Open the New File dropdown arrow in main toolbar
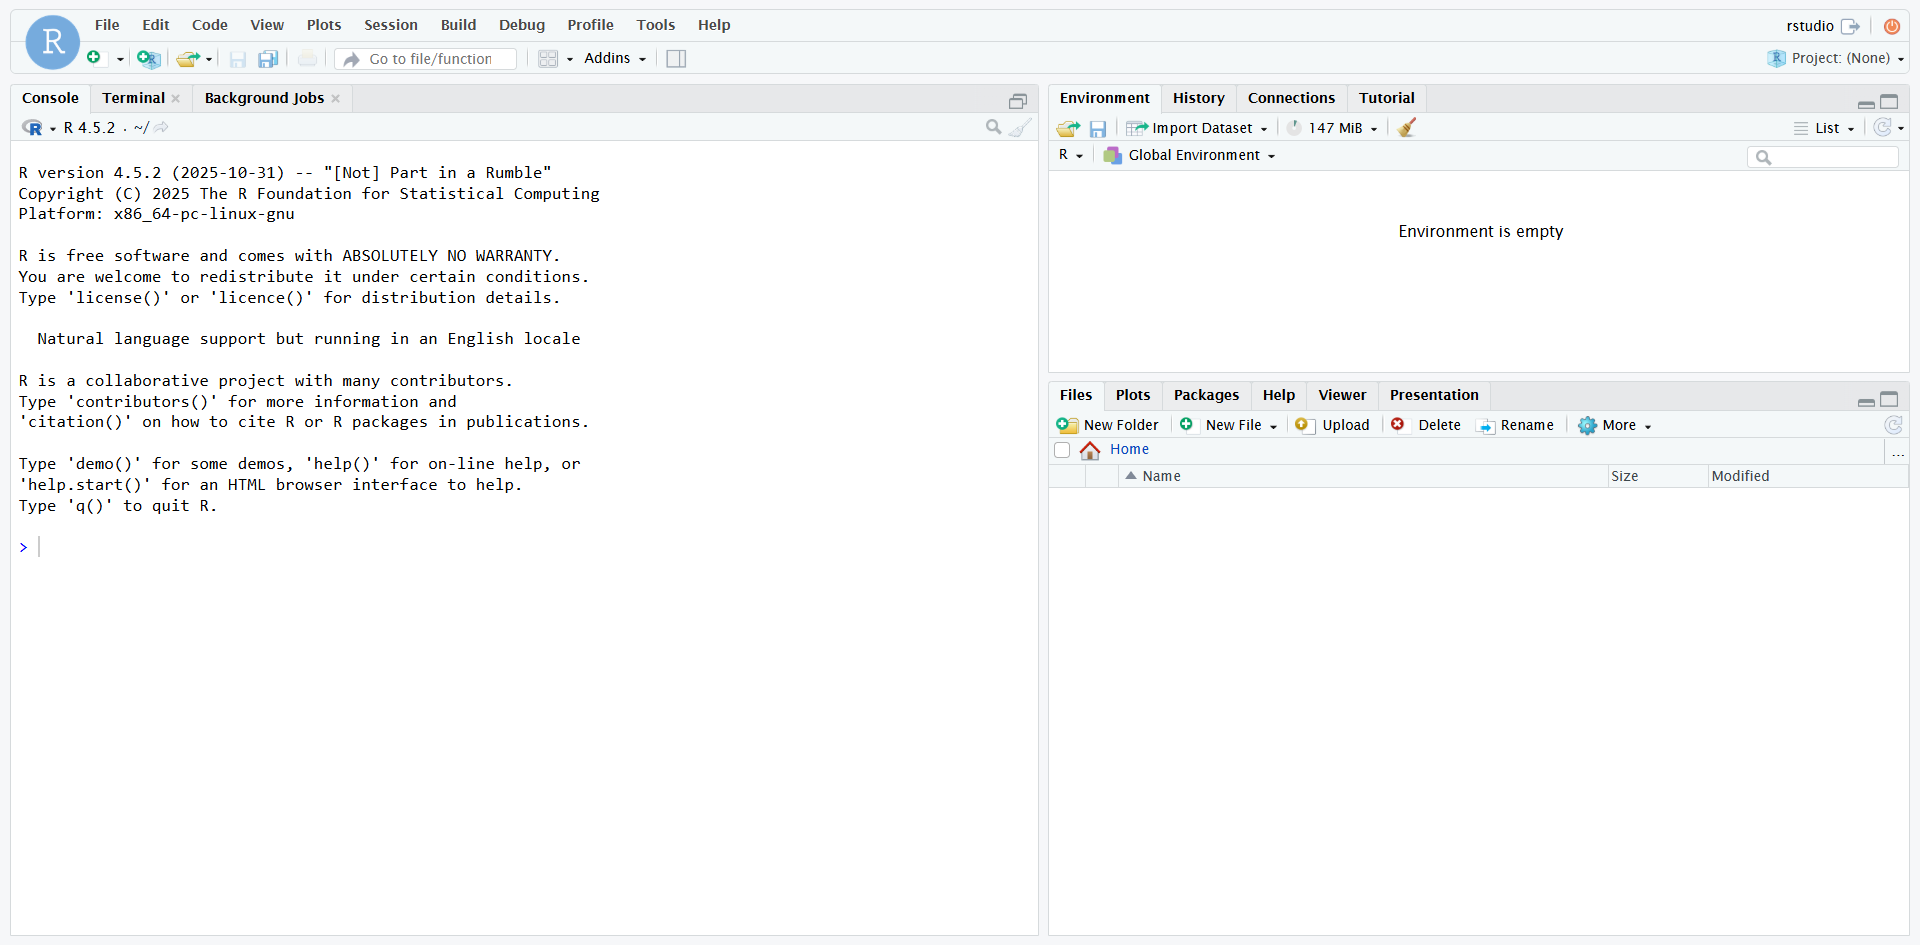This screenshot has width=1920, height=945. [x=120, y=59]
